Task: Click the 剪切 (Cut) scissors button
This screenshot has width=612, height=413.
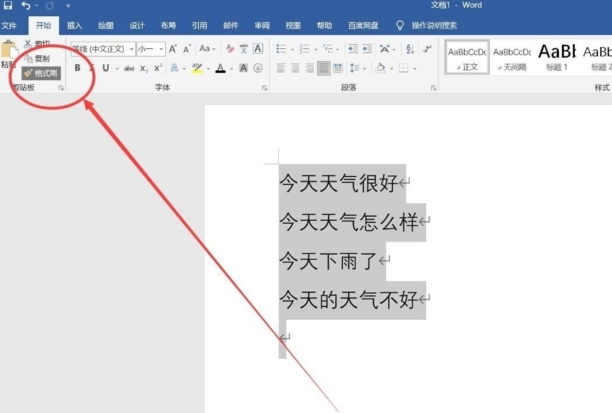Action: [x=37, y=43]
